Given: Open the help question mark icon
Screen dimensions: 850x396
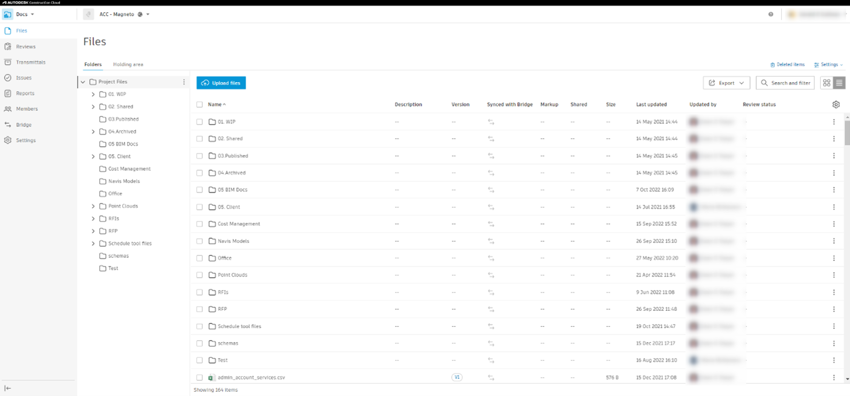Looking at the screenshot, I should [770, 14].
